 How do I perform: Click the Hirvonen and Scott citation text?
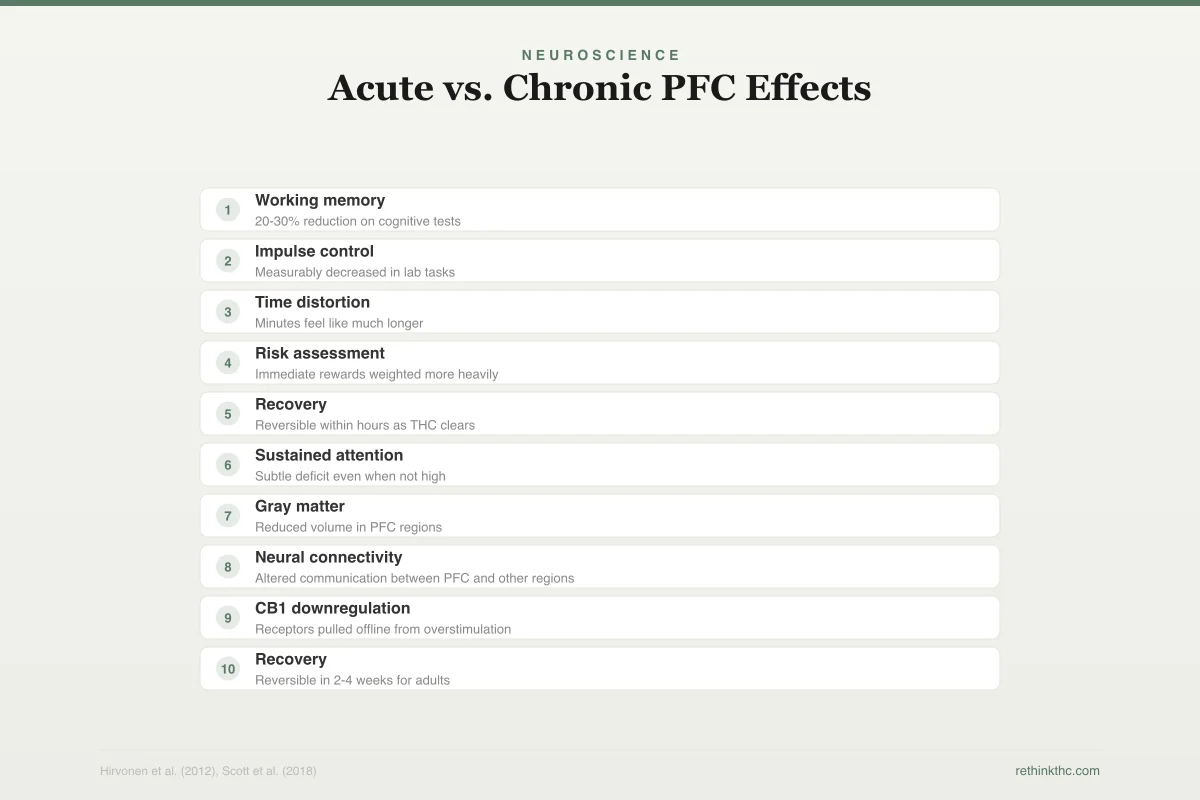[208, 771]
